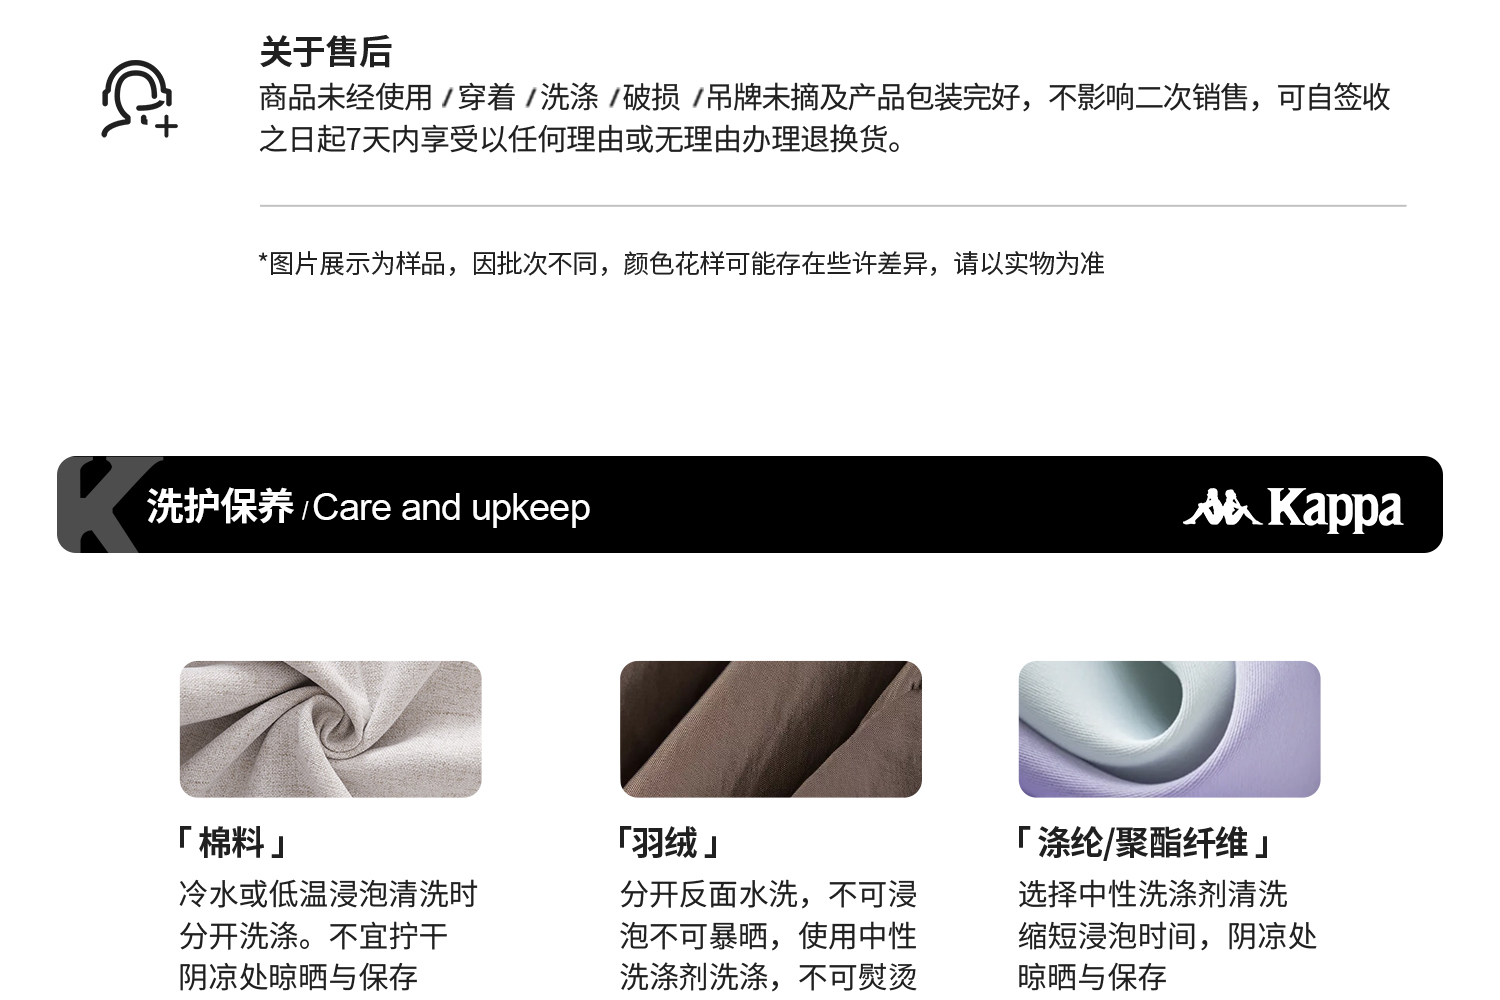The image size is (1500, 1000).
Task: Click the Care and upkeep text
Action: (x=451, y=508)
